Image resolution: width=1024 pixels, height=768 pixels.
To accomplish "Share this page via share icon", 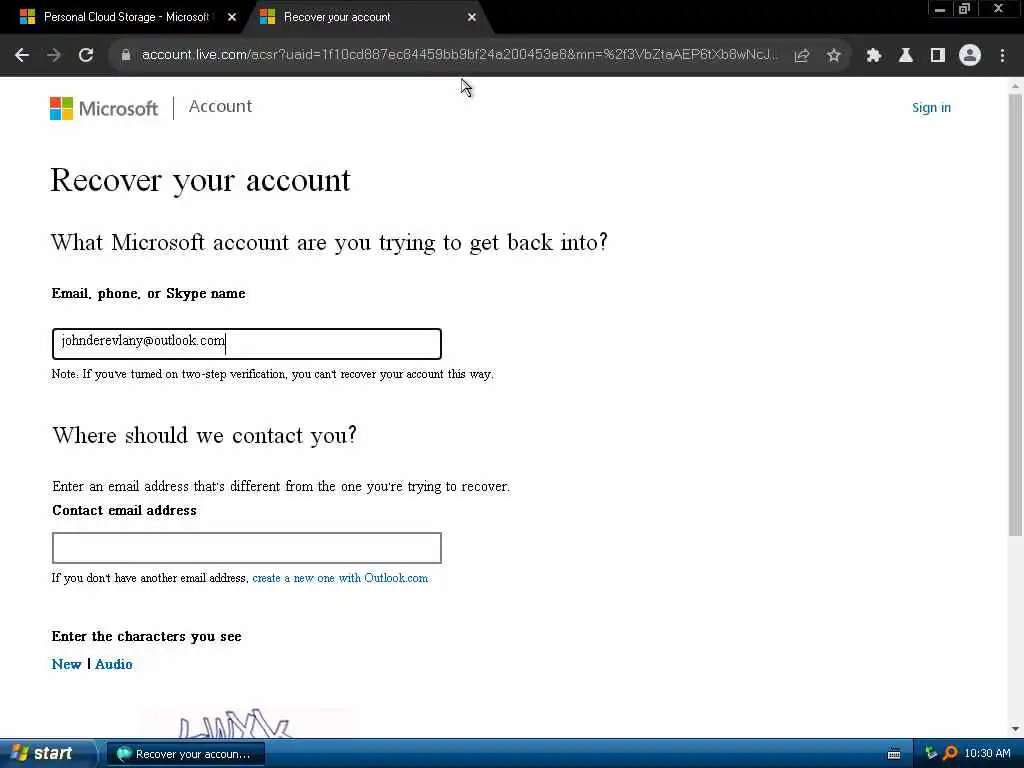I will coord(801,56).
